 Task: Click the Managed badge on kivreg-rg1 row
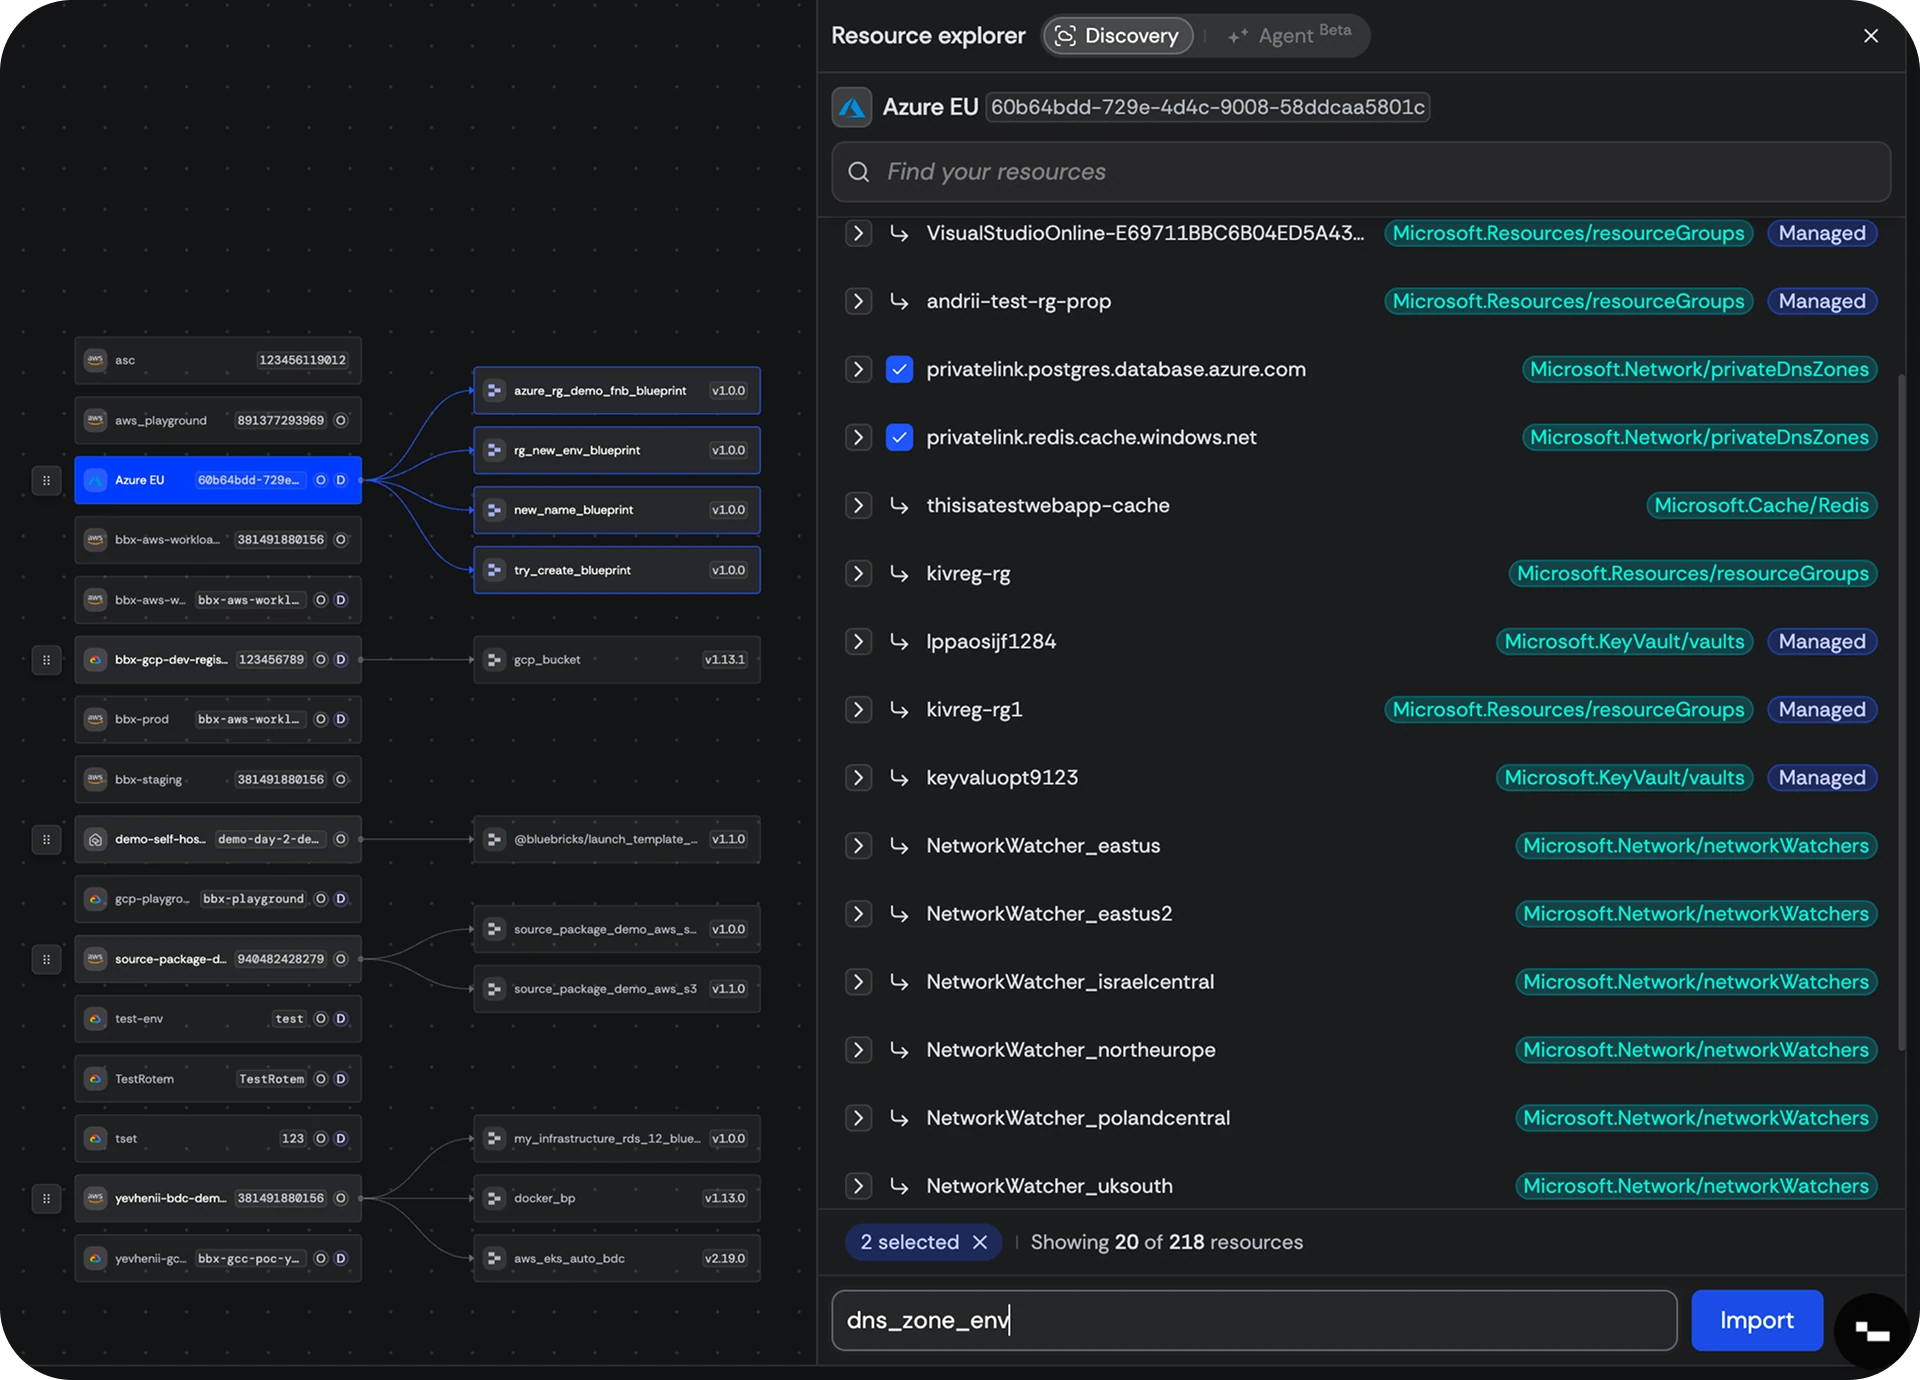[1822, 710]
